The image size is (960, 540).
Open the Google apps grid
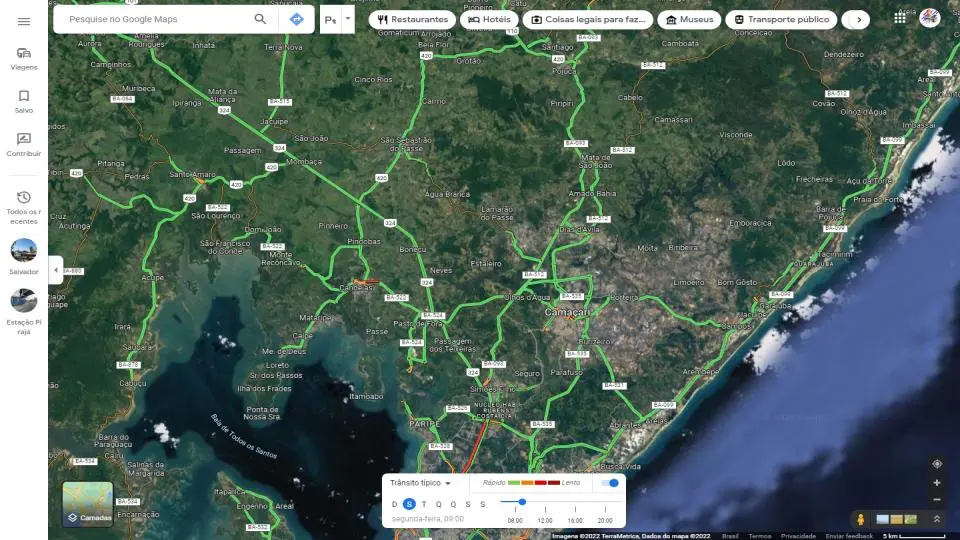click(x=900, y=18)
